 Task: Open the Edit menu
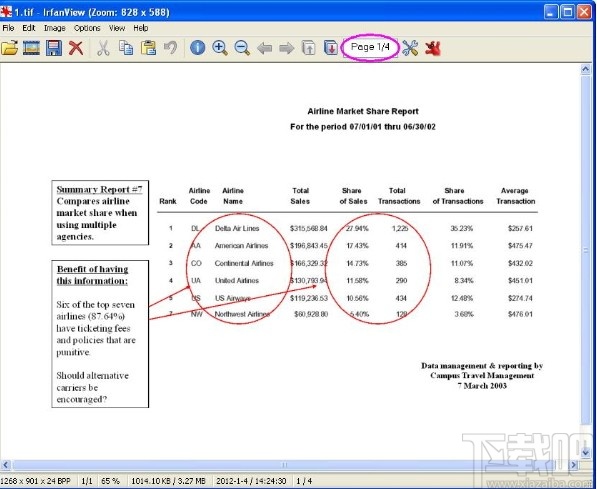[x=29, y=28]
